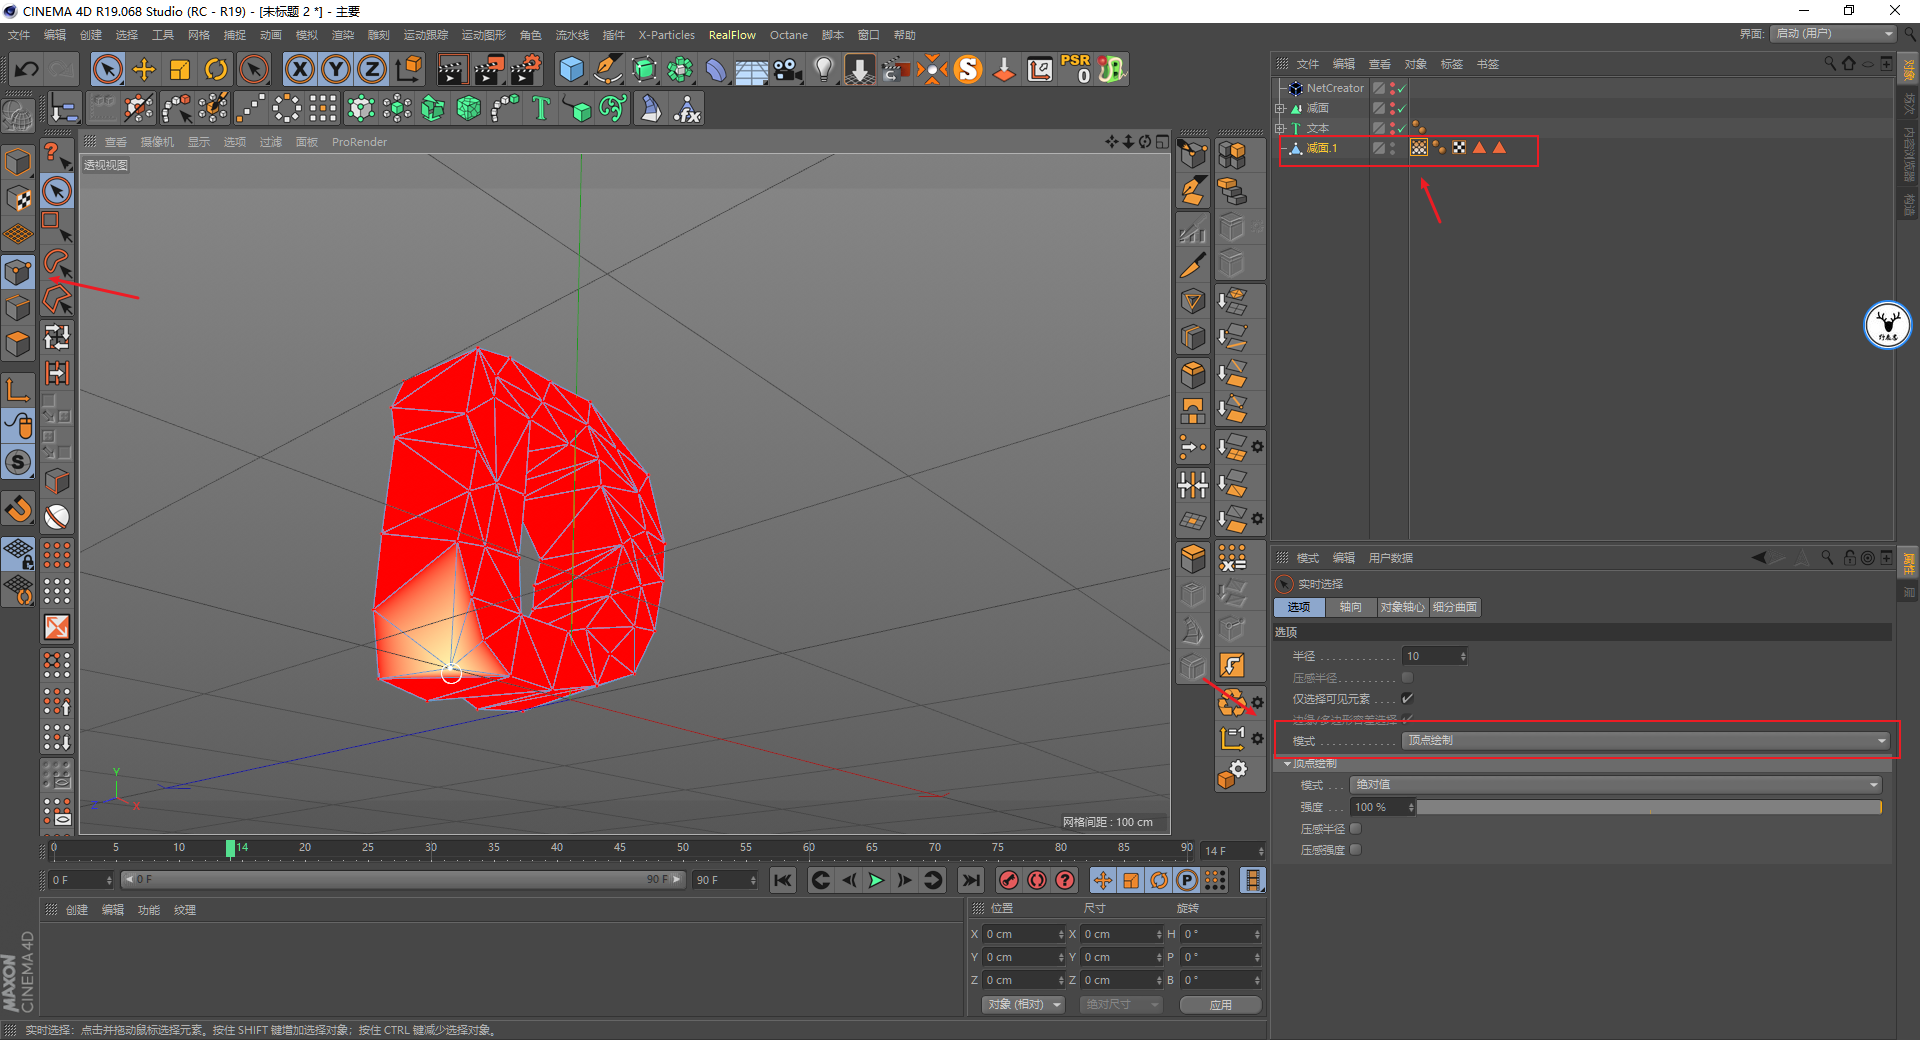Toggle the NetCreator enable checkmark

(1402, 88)
